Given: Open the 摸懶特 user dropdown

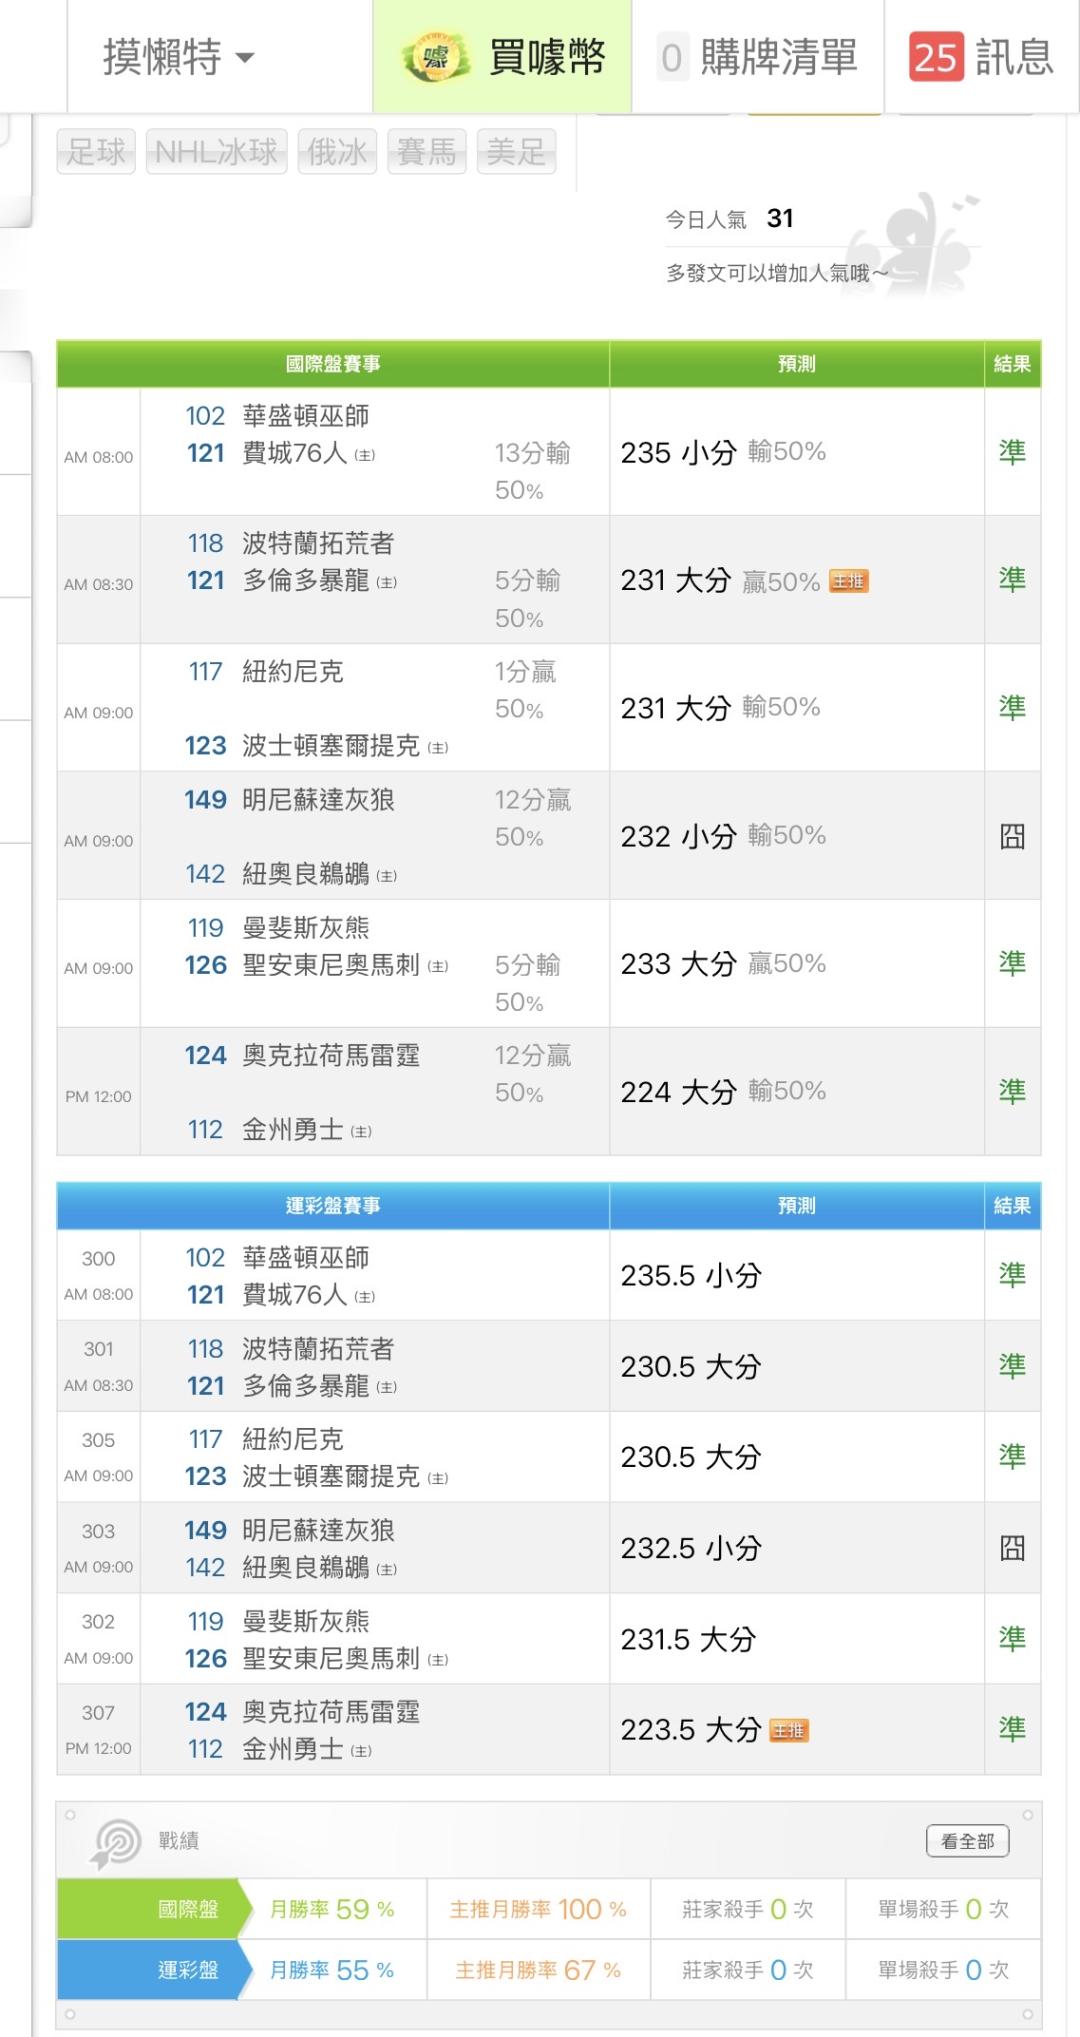Looking at the screenshot, I should (178, 58).
